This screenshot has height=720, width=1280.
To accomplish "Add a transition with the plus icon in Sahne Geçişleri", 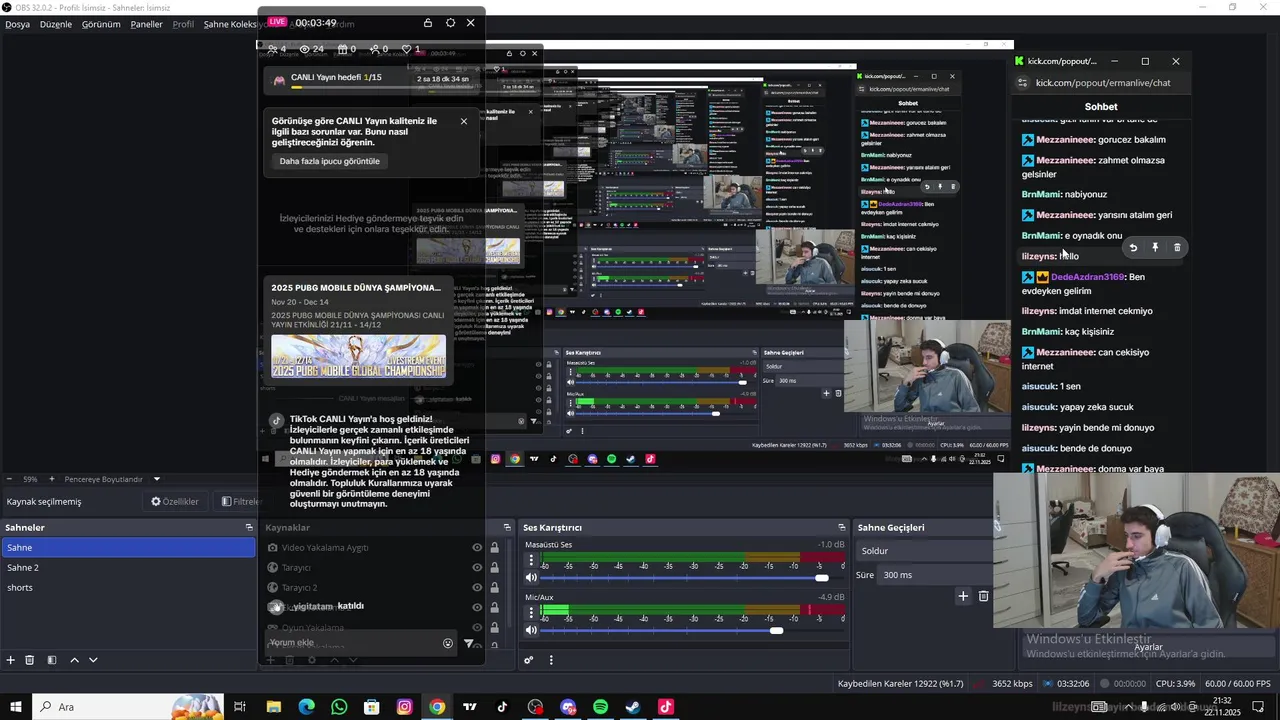I will pyautogui.click(x=963, y=596).
